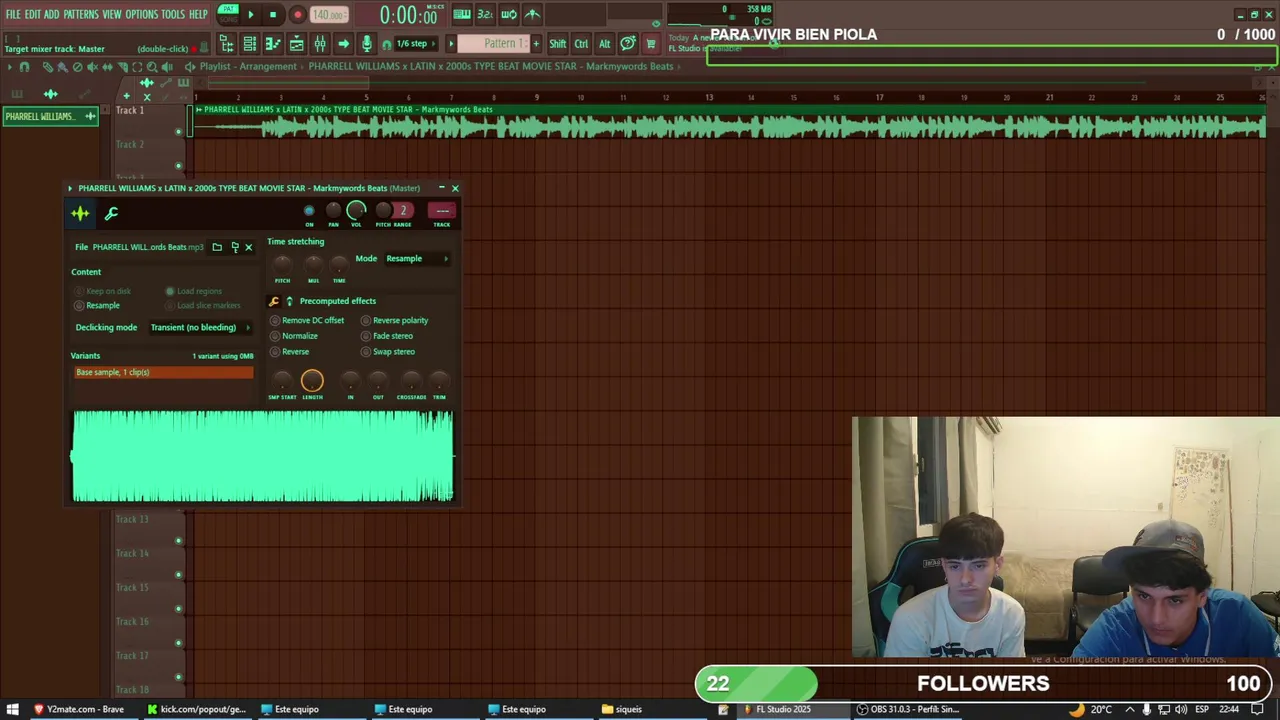Viewport: 1280px width, 720px height.
Task: Enable Reverse polarity
Action: (x=395, y=321)
